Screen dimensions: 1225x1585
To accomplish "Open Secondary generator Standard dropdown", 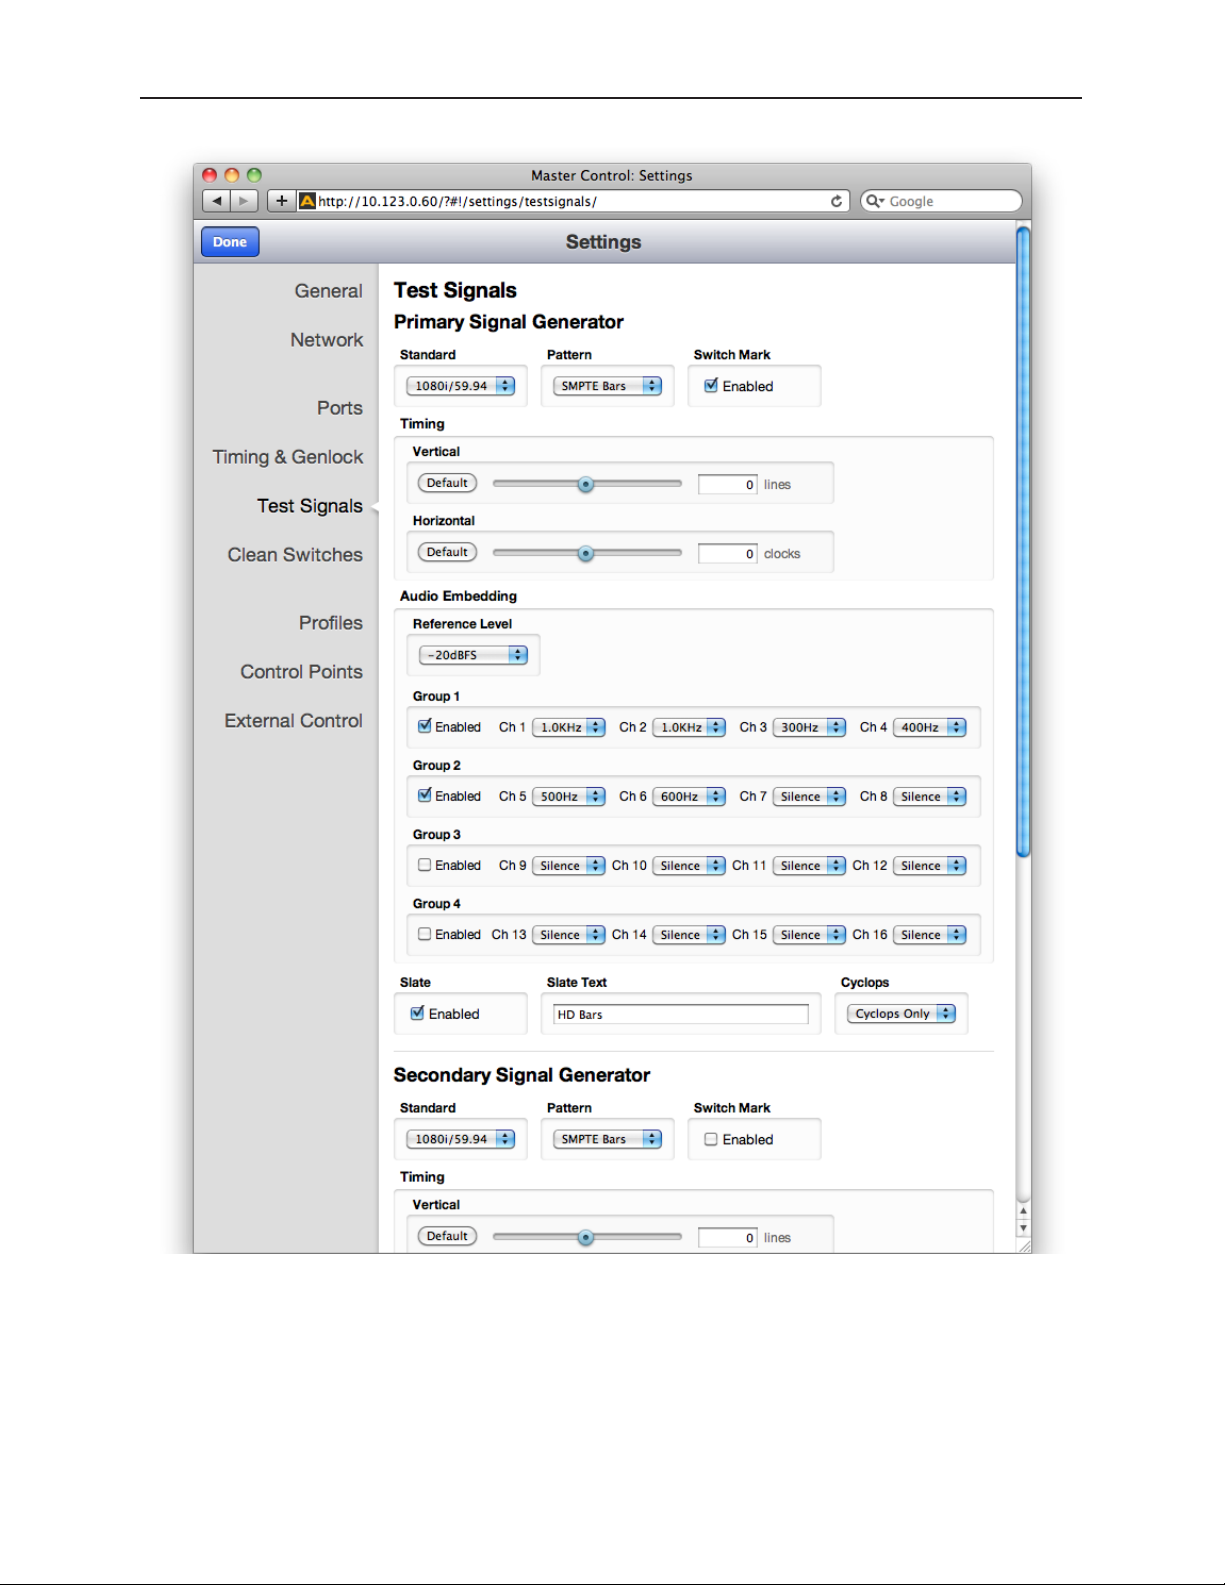I will pos(461,1139).
